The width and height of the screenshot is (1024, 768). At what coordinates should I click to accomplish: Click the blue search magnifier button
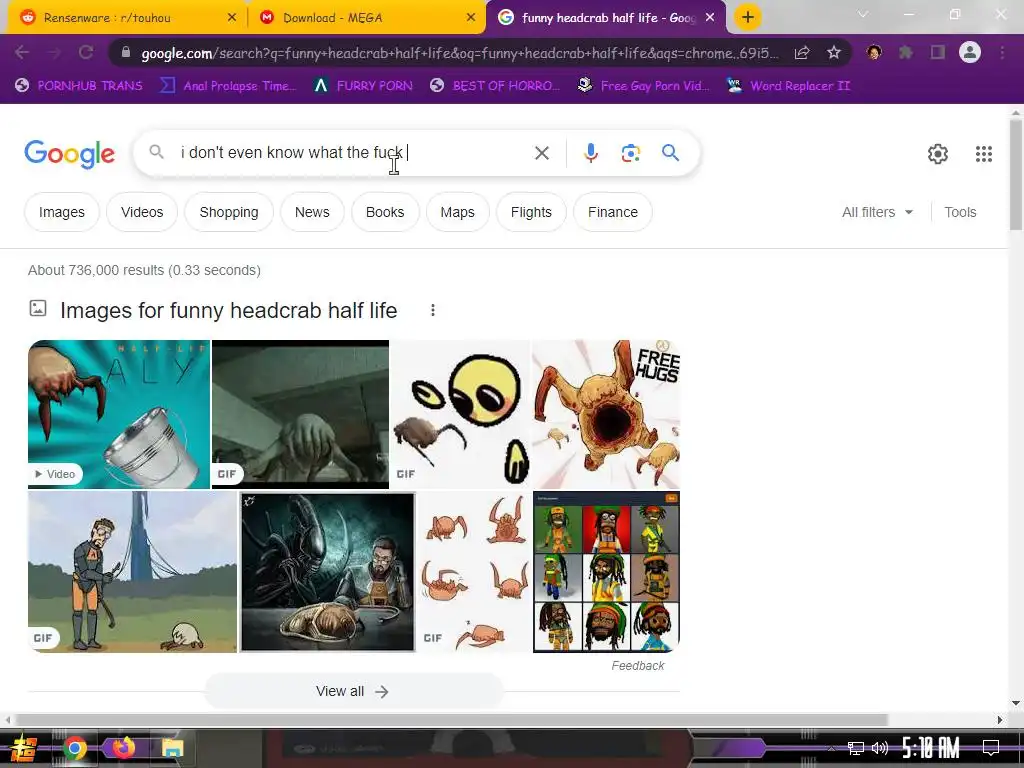tap(670, 153)
